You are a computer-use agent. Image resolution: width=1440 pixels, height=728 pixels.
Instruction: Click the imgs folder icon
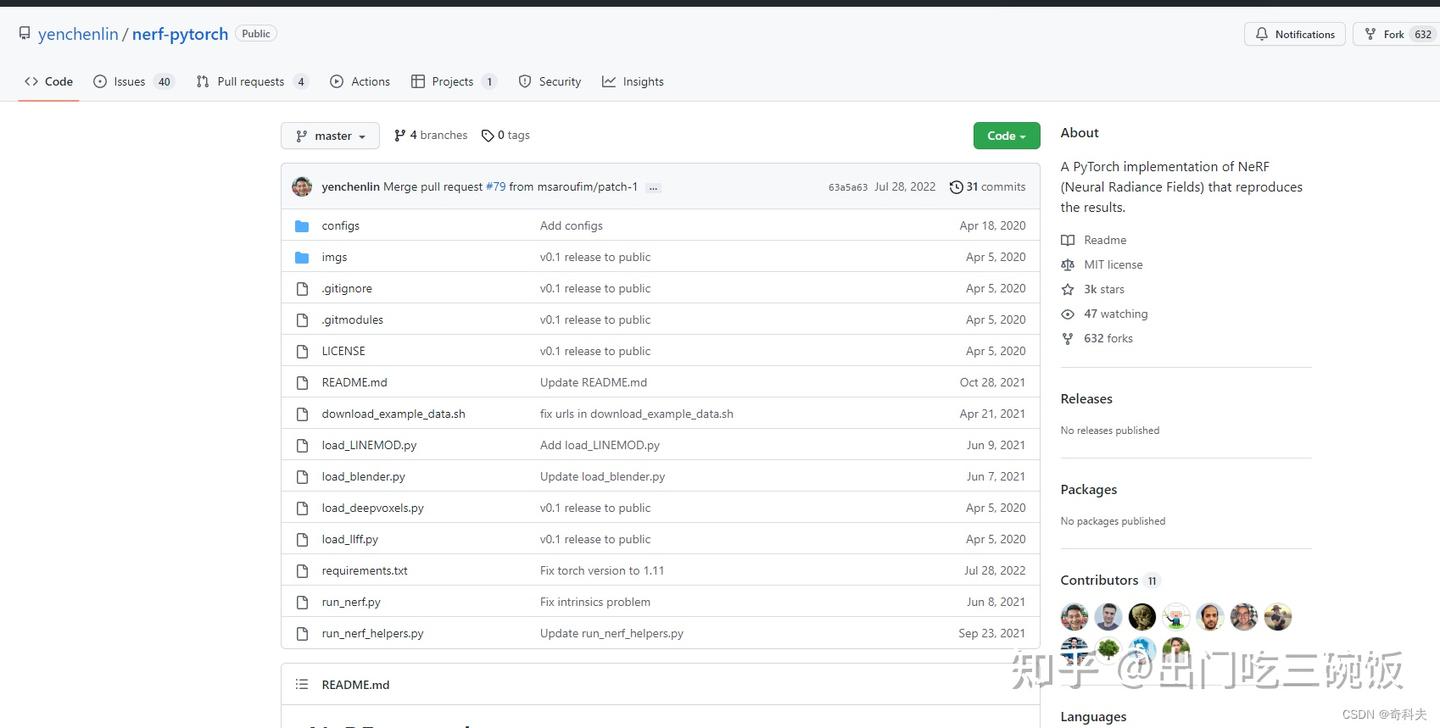[x=302, y=257]
